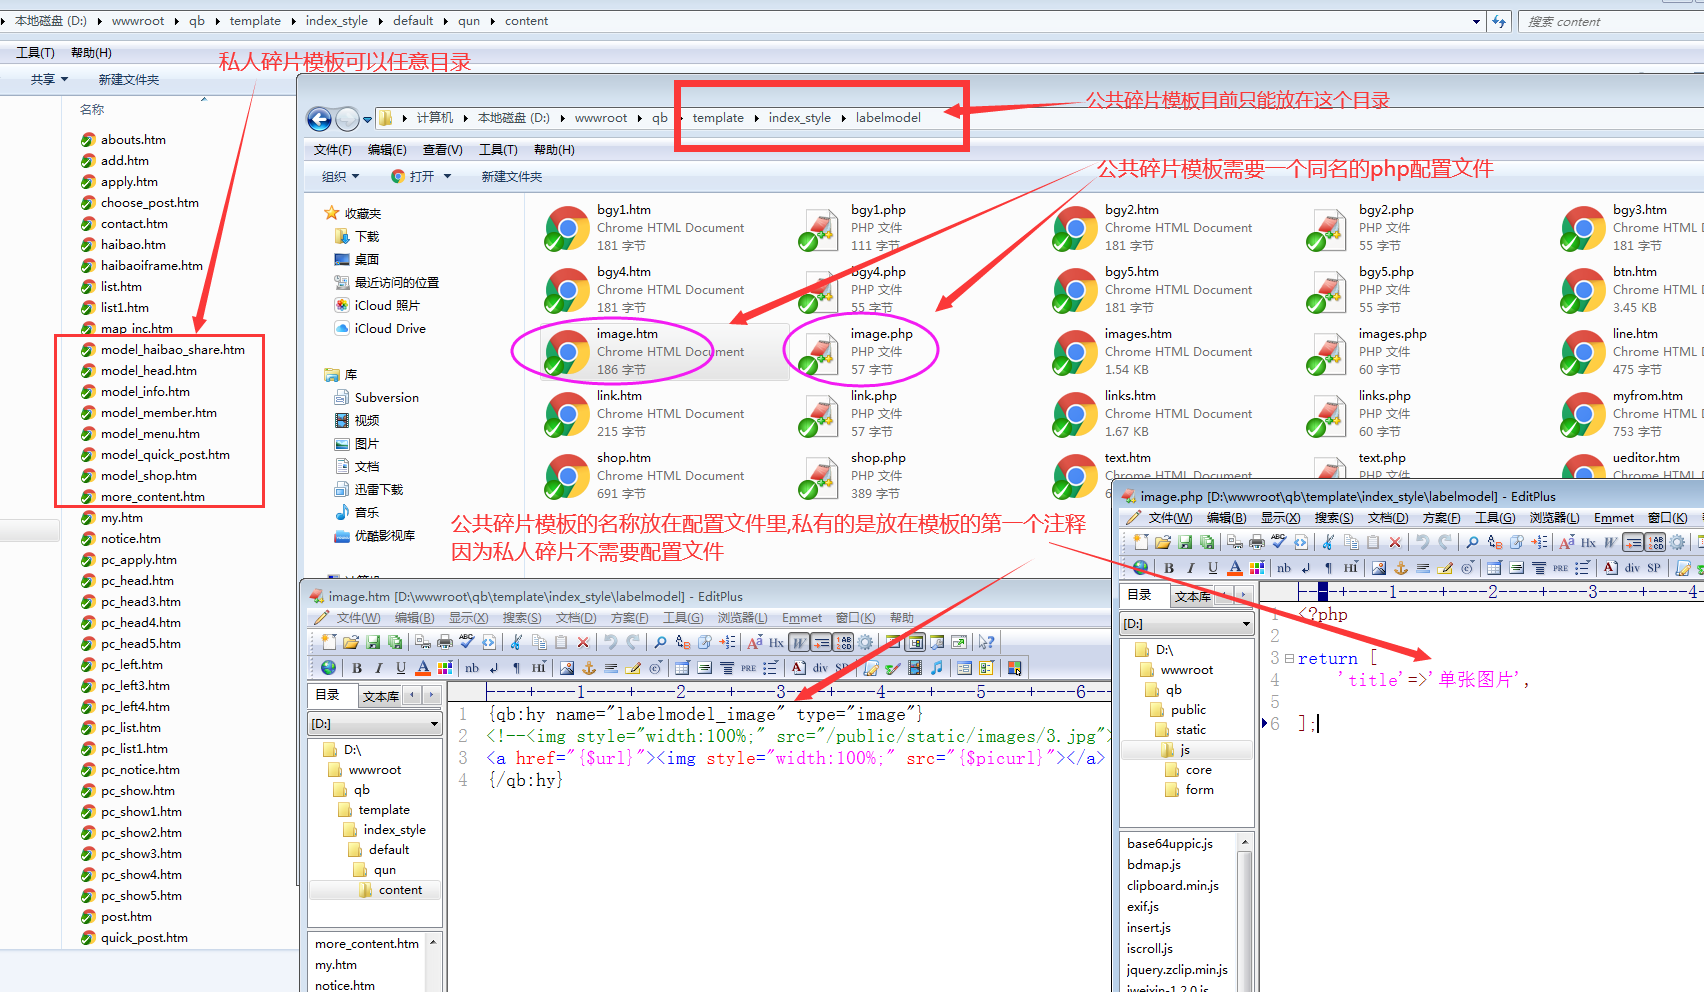Click Save icon in image.htm EditPlus toolbar
Viewport: 1704px width, 992px height.
(x=373, y=642)
